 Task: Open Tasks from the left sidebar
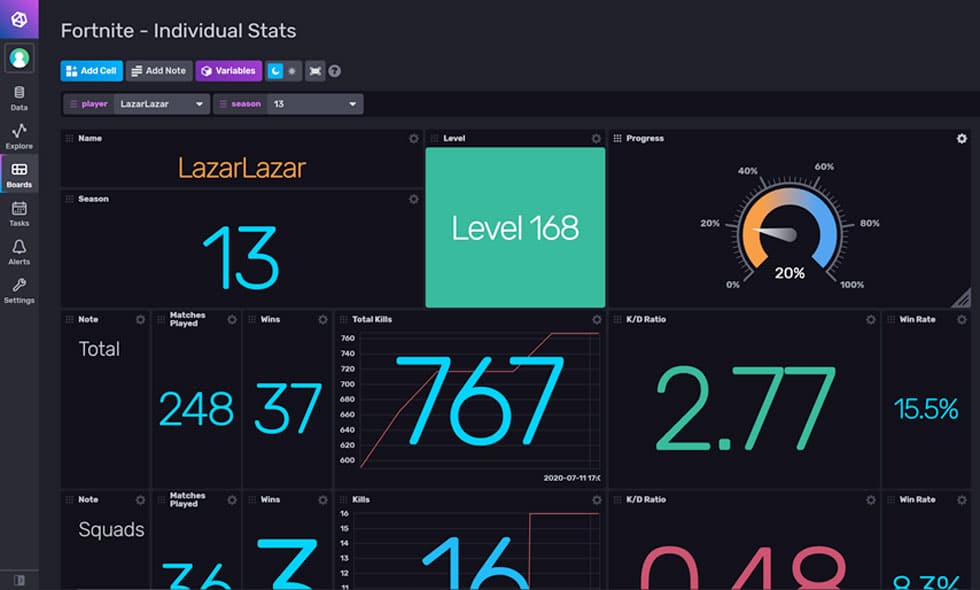click(x=19, y=213)
